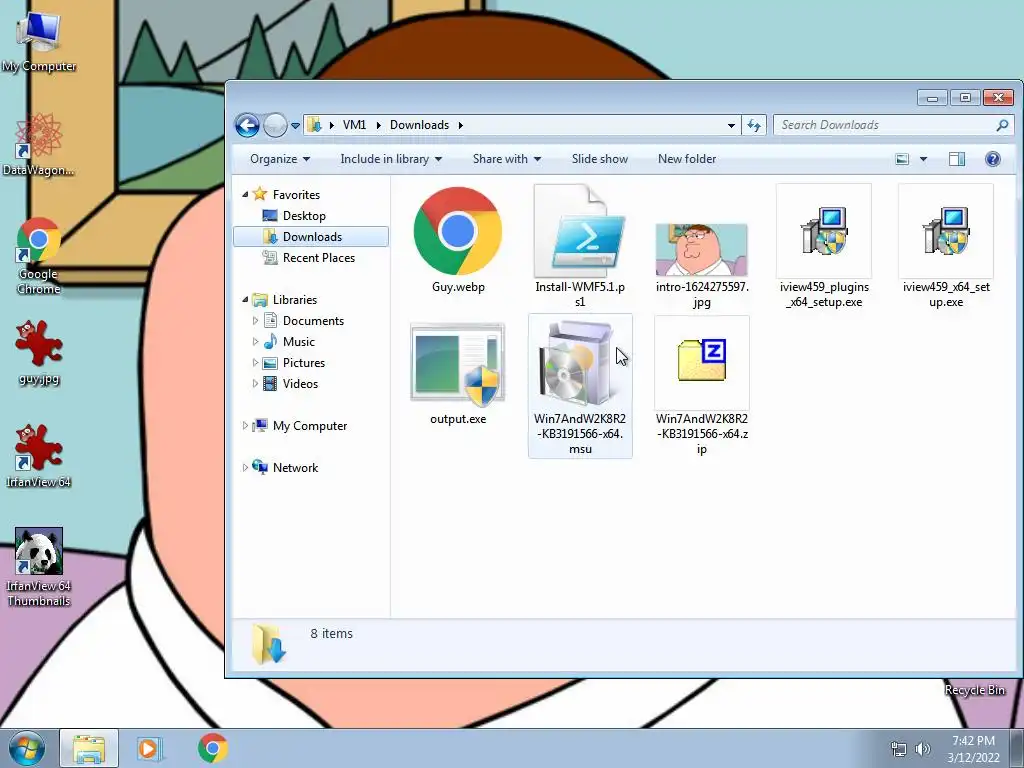Click the Slide show button
This screenshot has width=1024, height=768.
(600, 159)
